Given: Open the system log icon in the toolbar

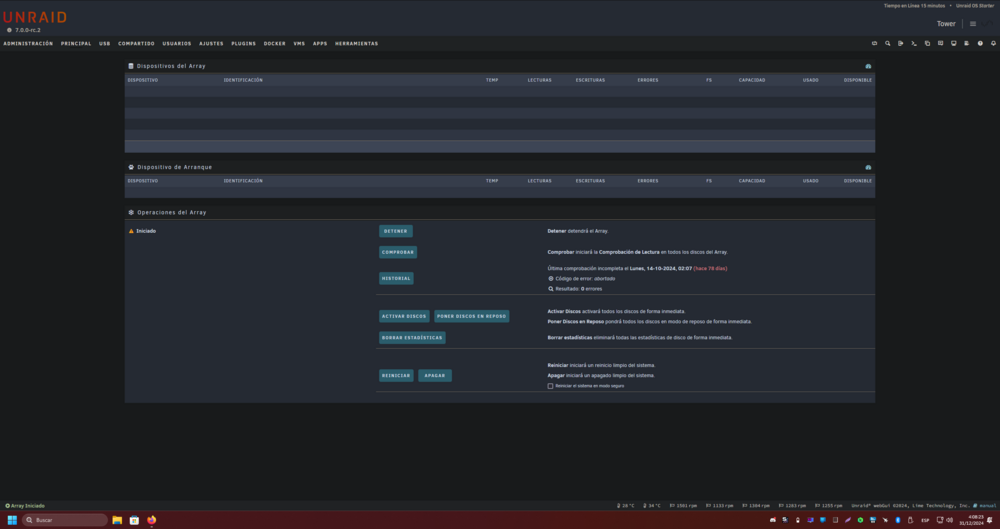Looking at the screenshot, I should click(967, 43).
